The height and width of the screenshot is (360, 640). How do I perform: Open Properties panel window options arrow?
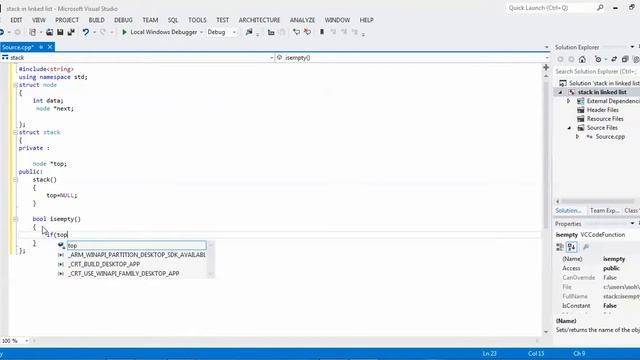click(632, 224)
